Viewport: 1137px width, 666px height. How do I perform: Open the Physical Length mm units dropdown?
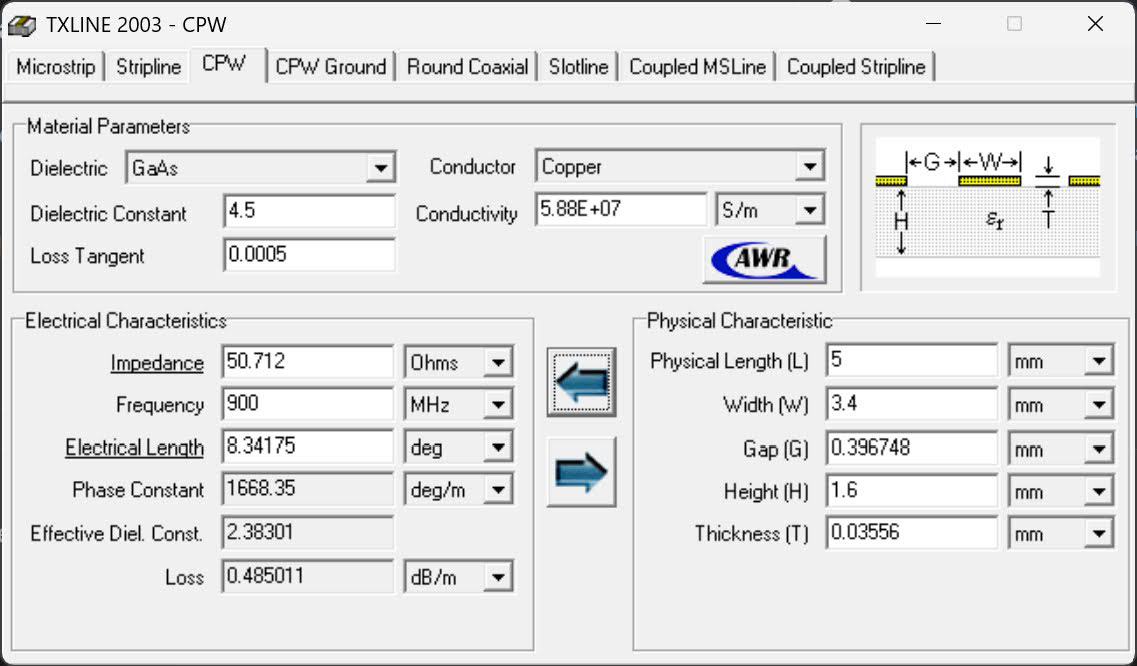coord(1099,361)
